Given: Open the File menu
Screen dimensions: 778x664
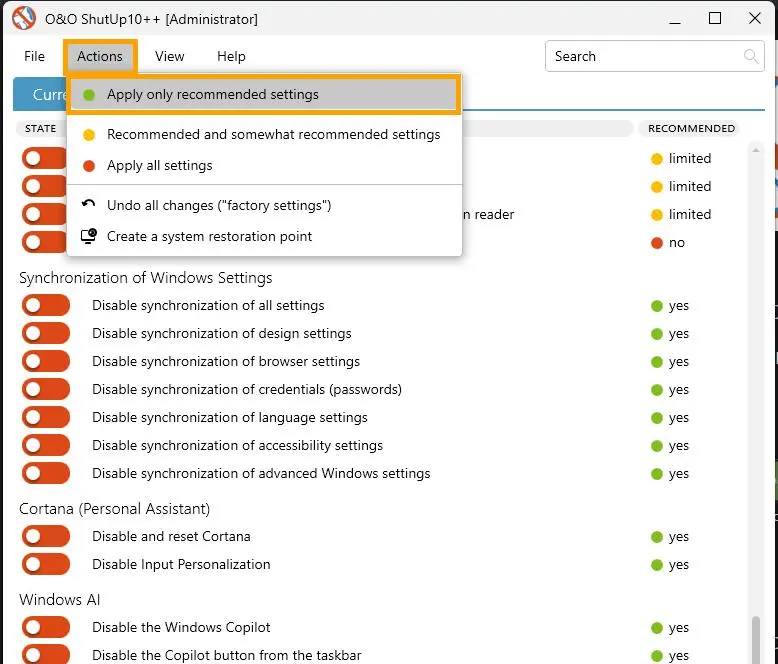Looking at the screenshot, I should click(34, 56).
